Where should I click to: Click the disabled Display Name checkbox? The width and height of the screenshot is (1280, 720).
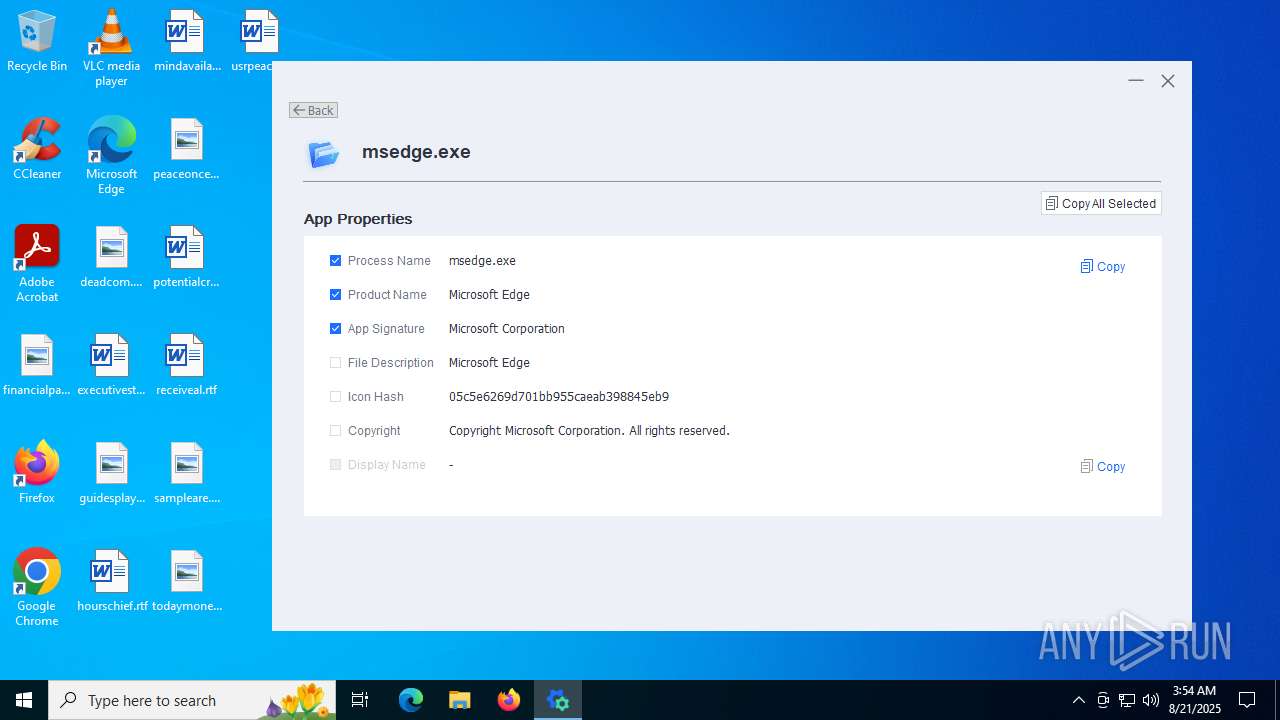(335, 465)
